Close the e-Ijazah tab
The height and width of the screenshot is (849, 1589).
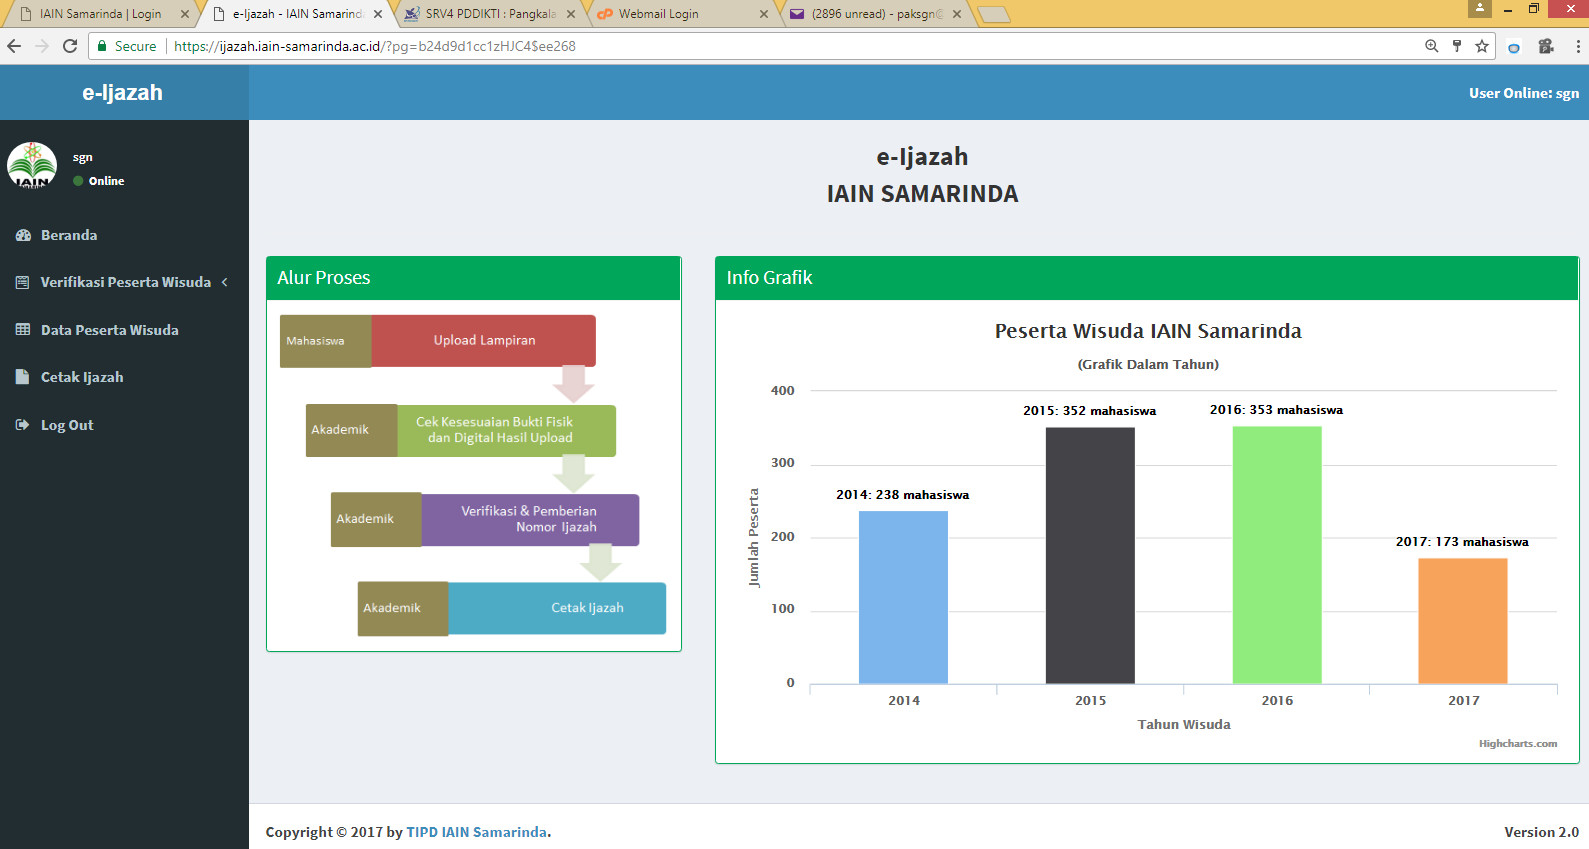378,14
